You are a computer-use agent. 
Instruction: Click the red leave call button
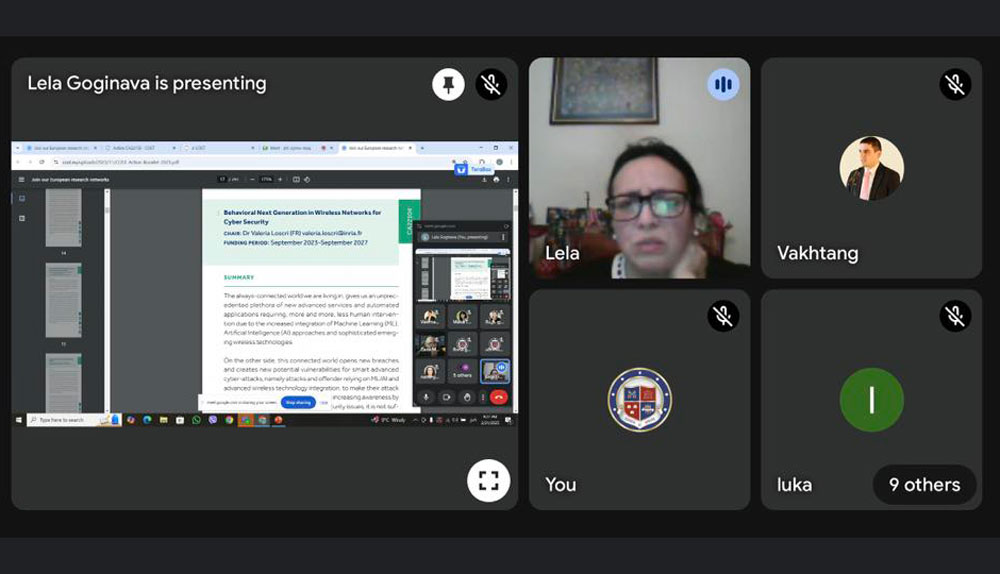499,397
